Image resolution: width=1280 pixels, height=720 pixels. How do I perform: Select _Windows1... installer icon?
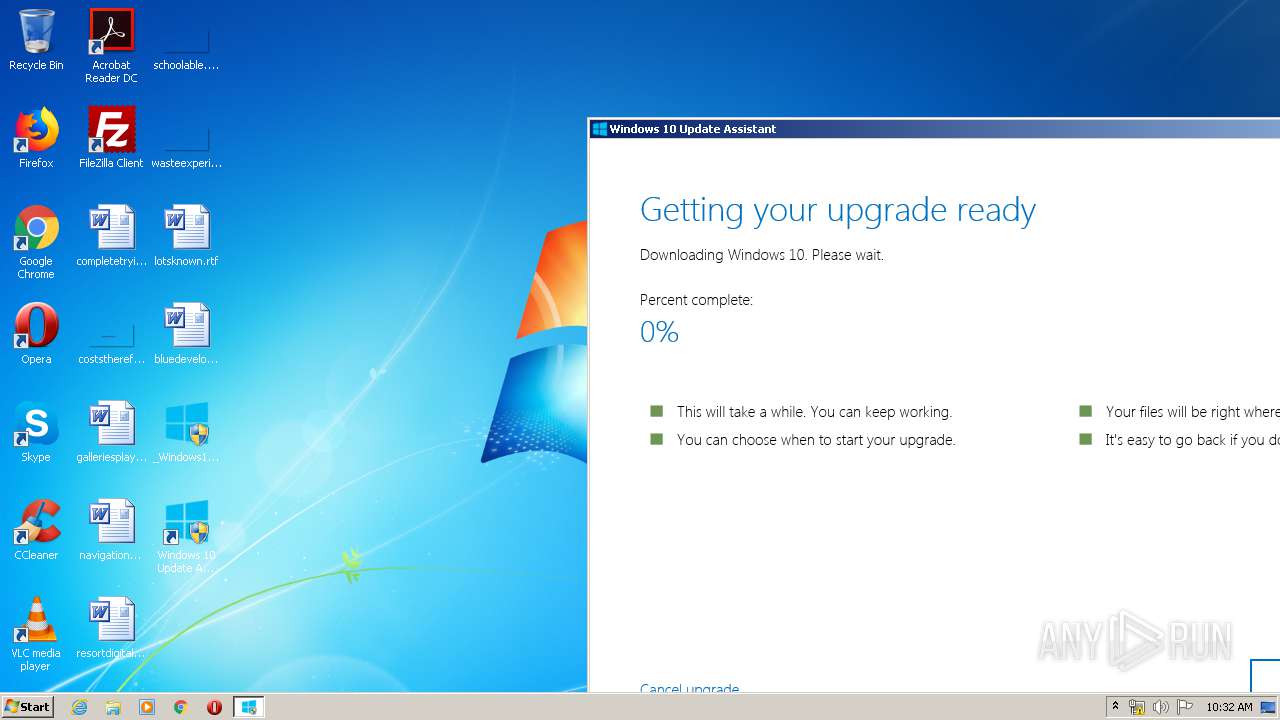[x=186, y=432]
